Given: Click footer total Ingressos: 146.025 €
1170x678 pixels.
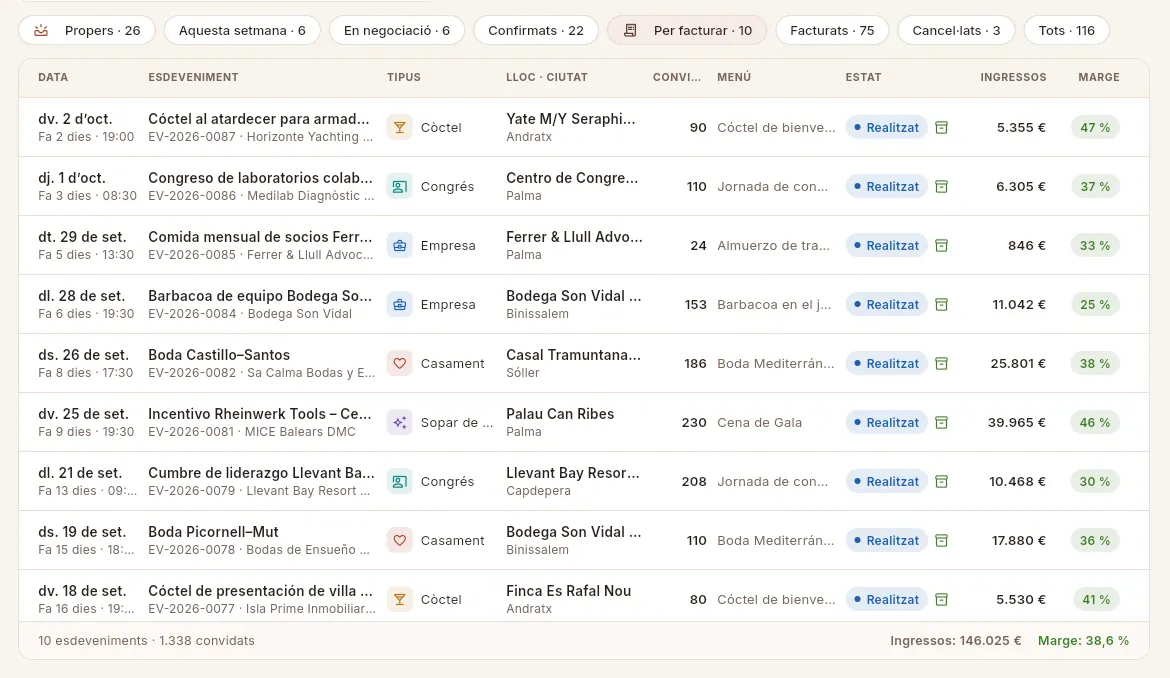Looking at the screenshot, I should (x=955, y=641).
